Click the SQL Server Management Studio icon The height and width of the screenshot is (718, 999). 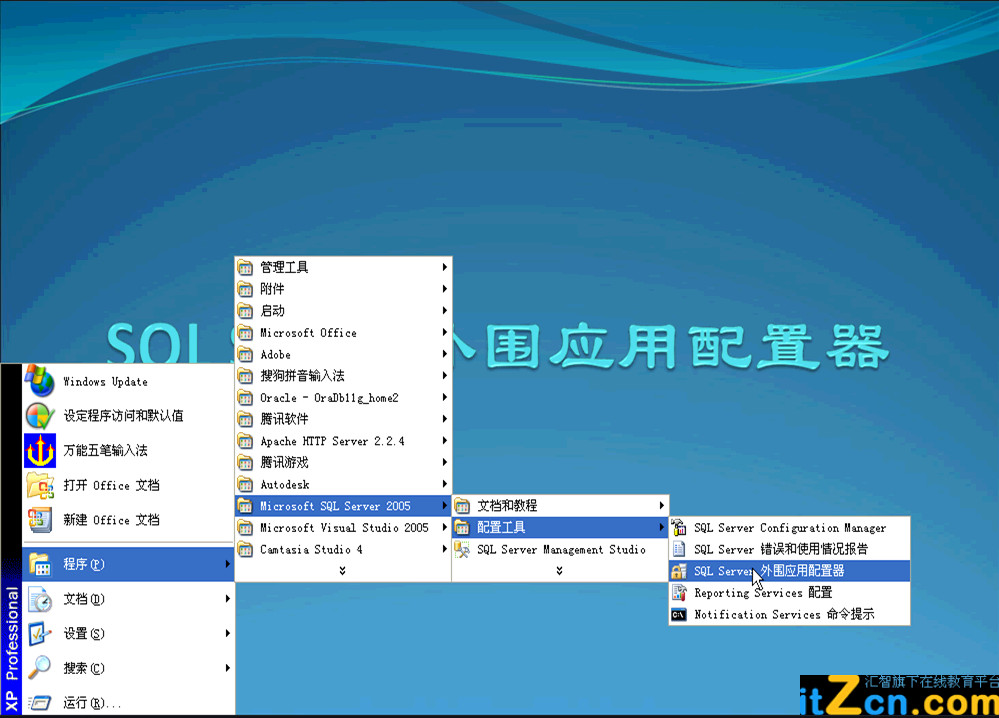pyautogui.click(x=462, y=549)
